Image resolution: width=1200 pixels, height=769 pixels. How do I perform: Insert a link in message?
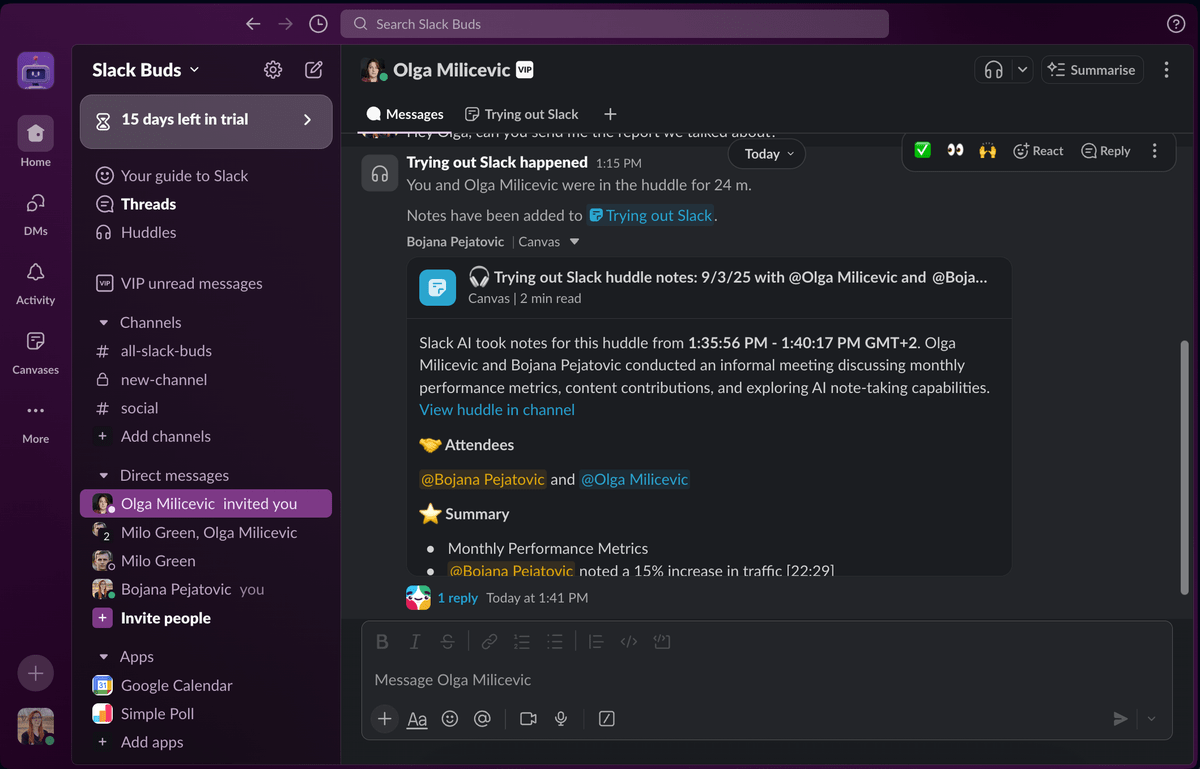(x=489, y=642)
